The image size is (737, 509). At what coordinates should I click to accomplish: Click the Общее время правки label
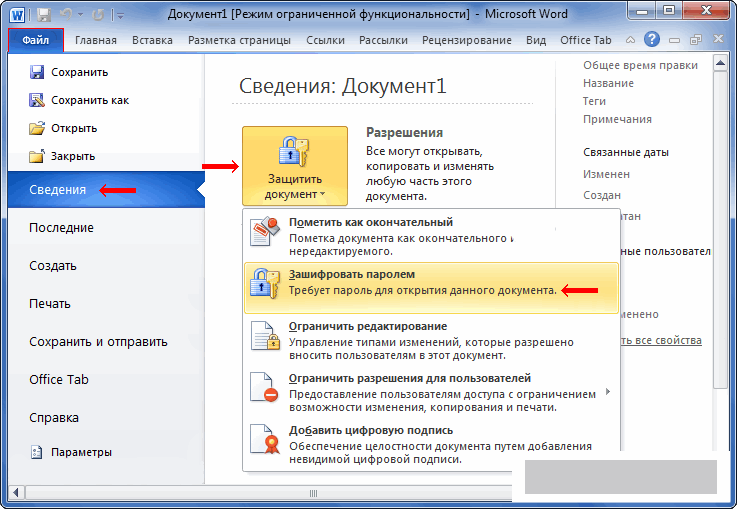coord(640,65)
